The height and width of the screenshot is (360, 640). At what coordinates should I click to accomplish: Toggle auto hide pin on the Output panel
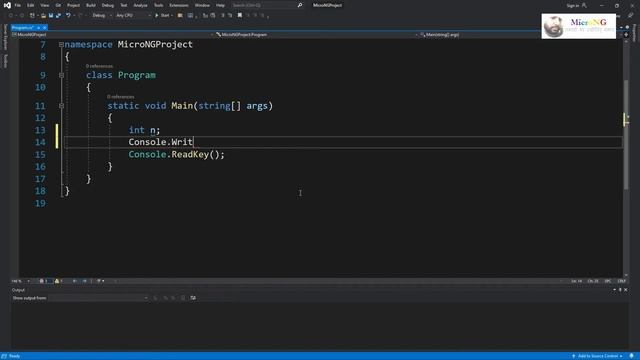tap(620, 290)
